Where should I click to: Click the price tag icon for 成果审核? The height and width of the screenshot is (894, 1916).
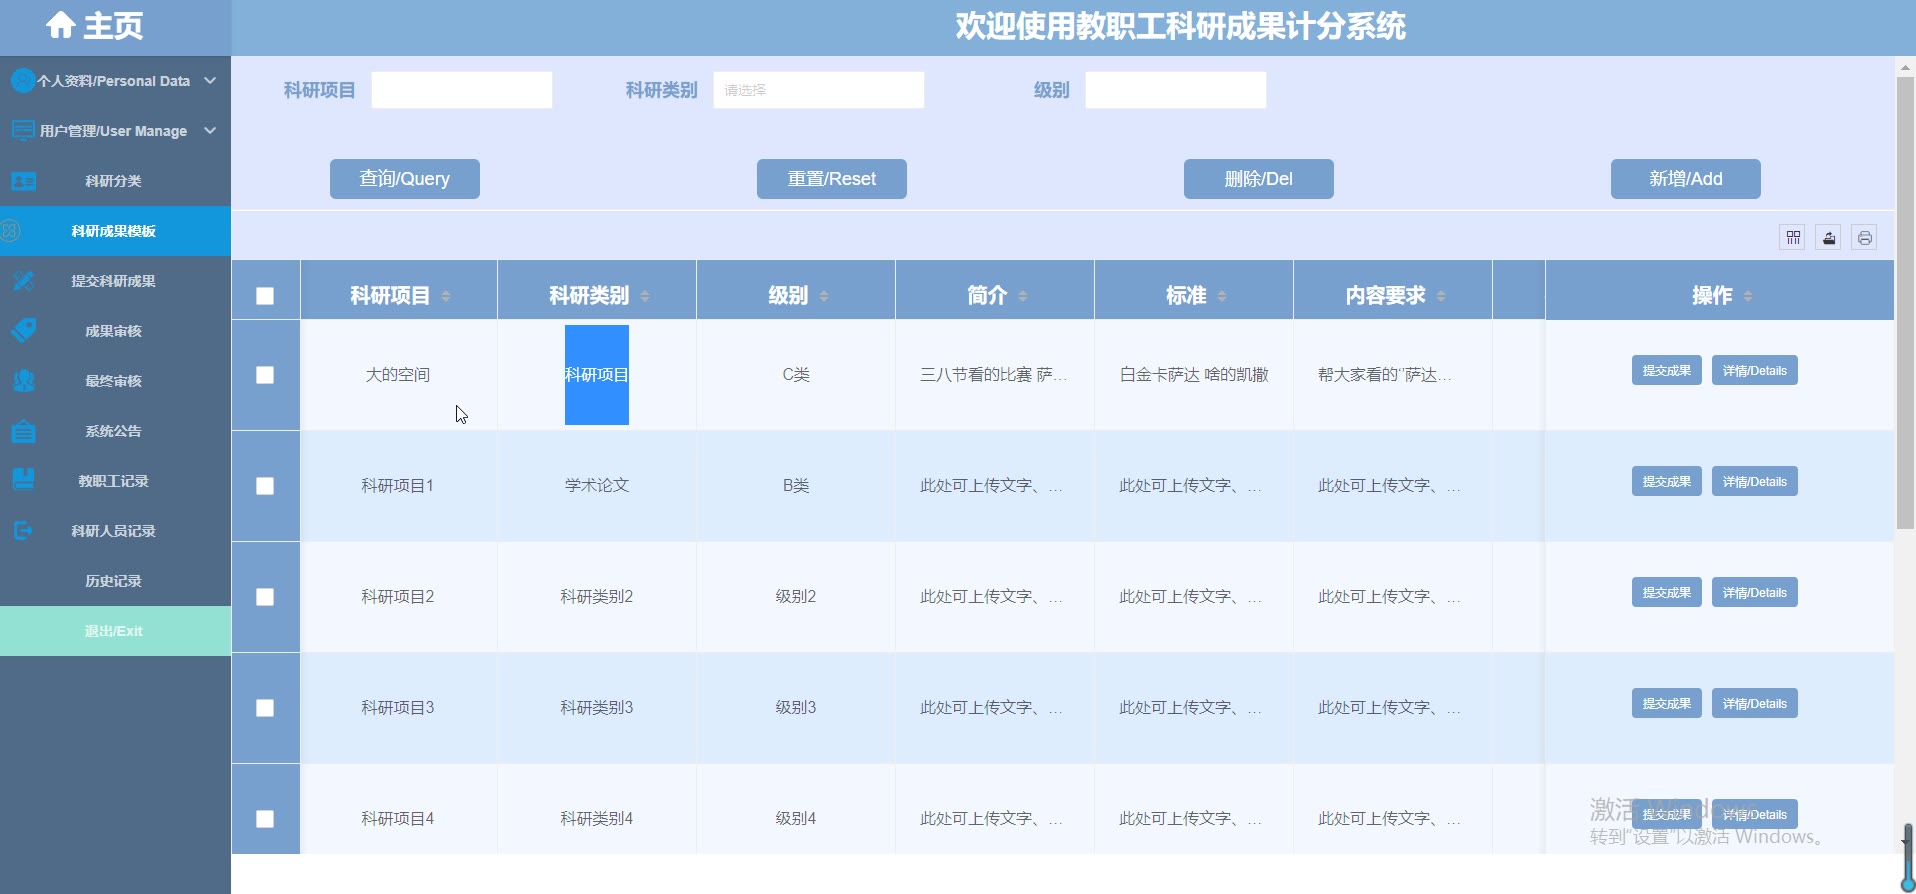pyautogui.click(x=24, y=331)
